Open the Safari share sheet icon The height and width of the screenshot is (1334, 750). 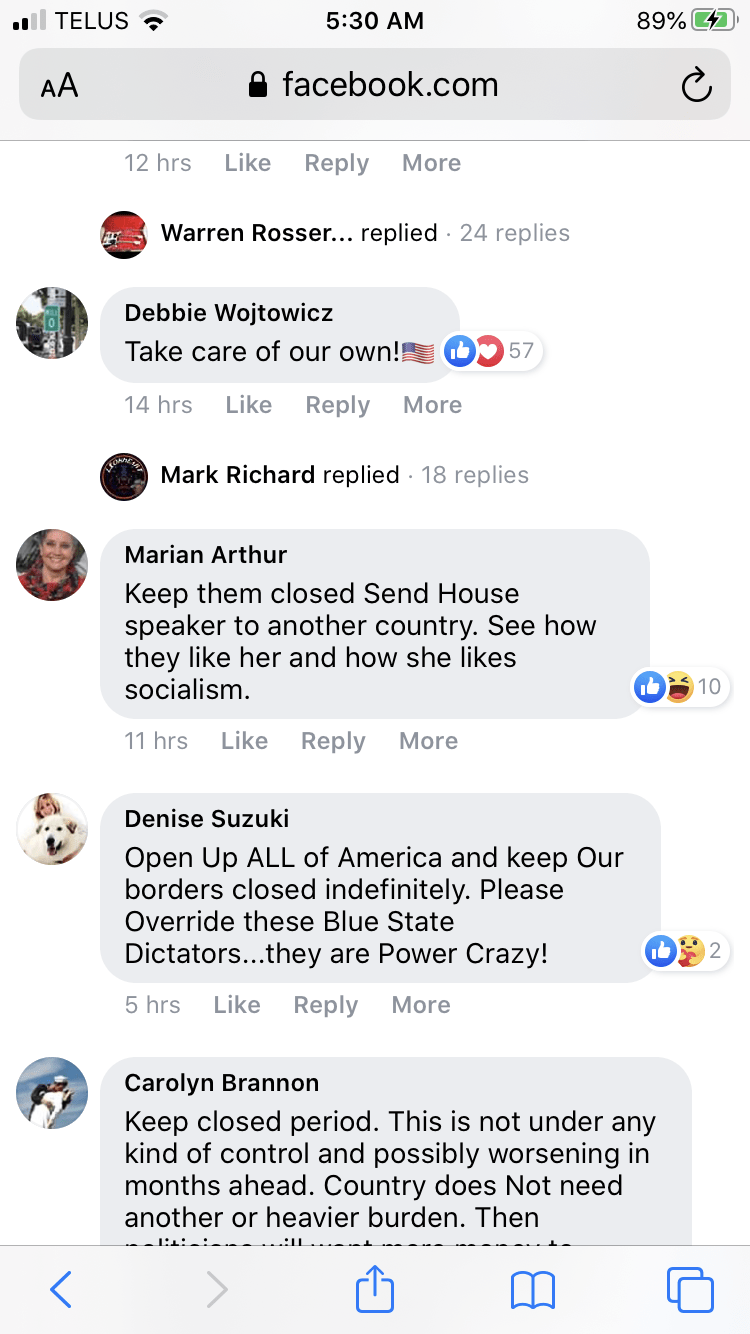pos(375,1289)
